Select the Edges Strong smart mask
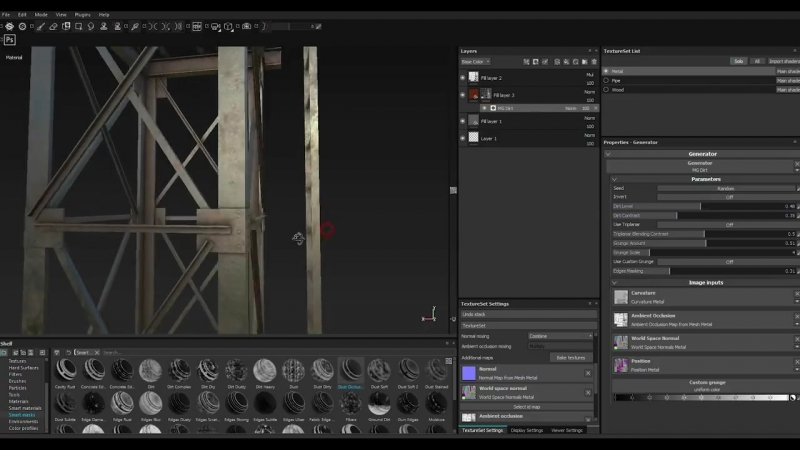The image size is (800, 450). point(236,407)
